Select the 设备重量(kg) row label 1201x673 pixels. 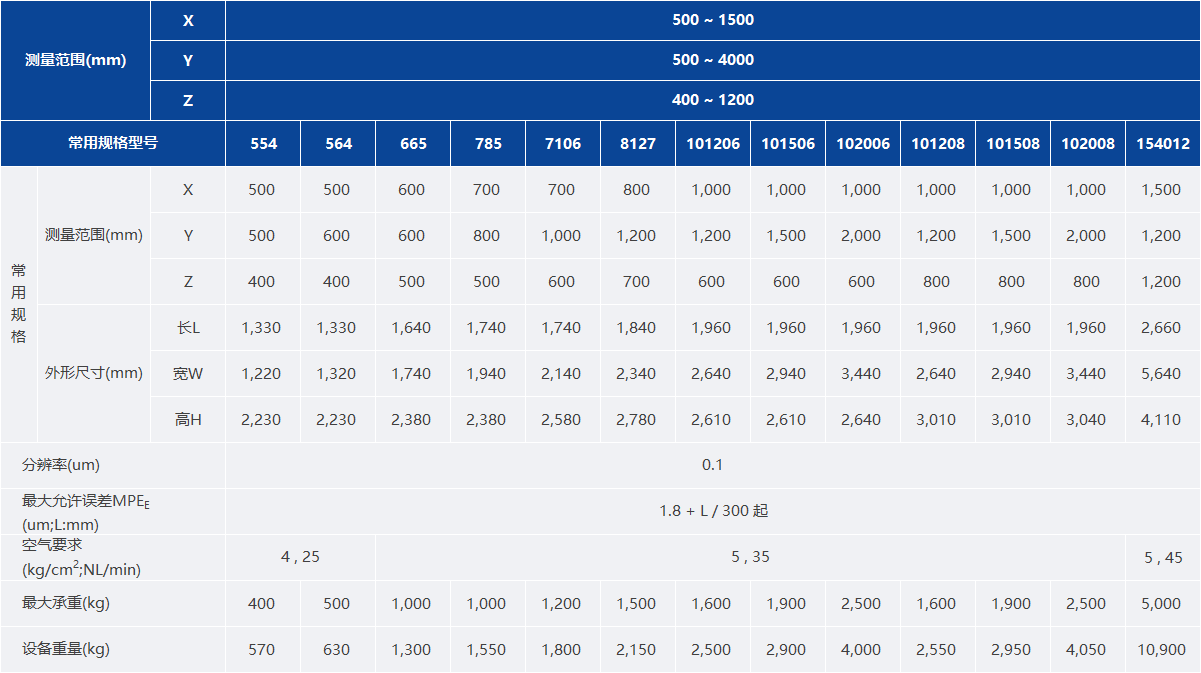[65, 650]
